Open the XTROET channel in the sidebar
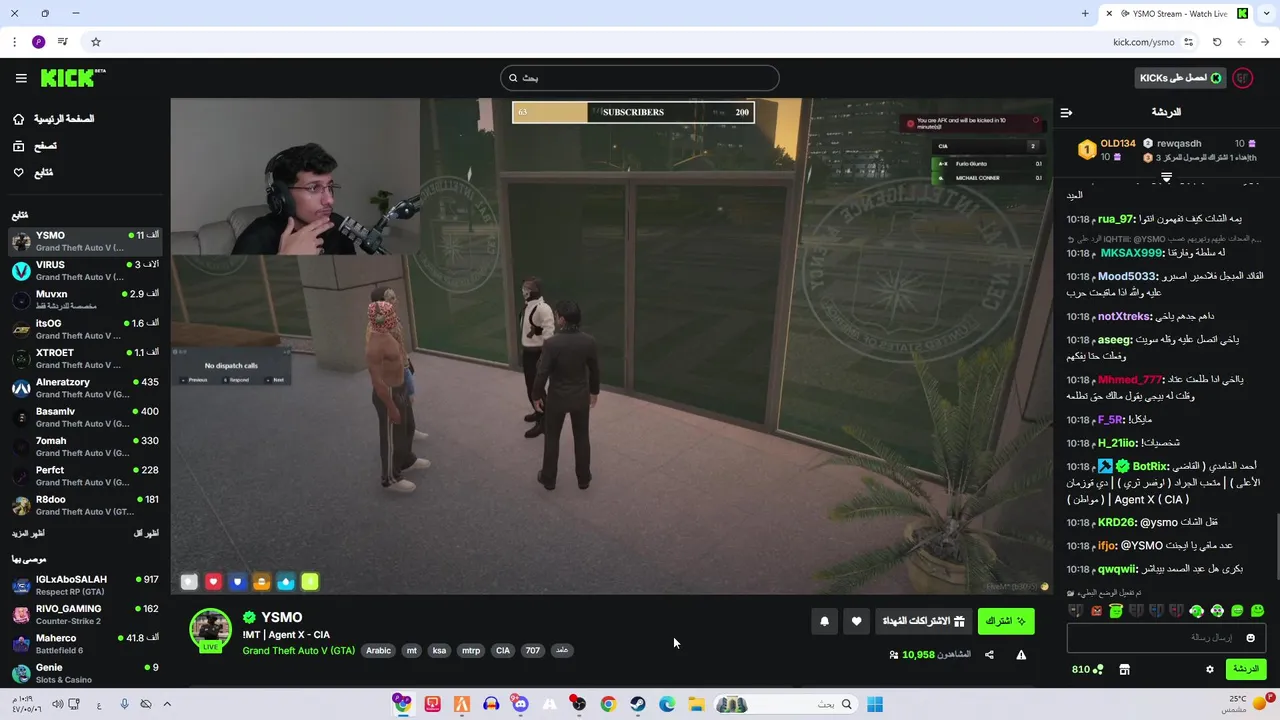 [85, 358]
